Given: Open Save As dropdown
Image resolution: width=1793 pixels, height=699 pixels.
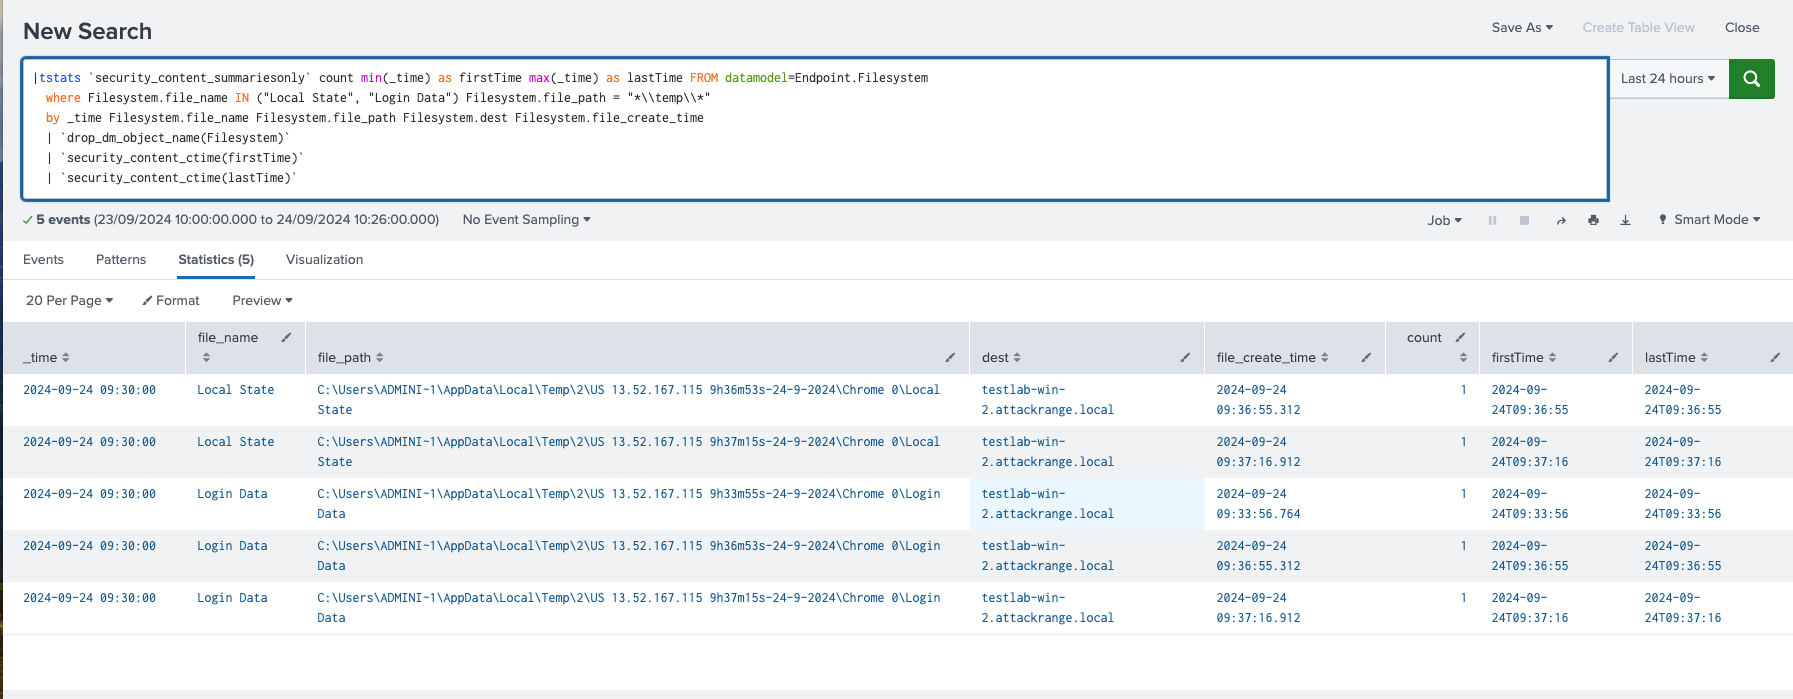Looking at the screenshot, I should click(1522, 28).
